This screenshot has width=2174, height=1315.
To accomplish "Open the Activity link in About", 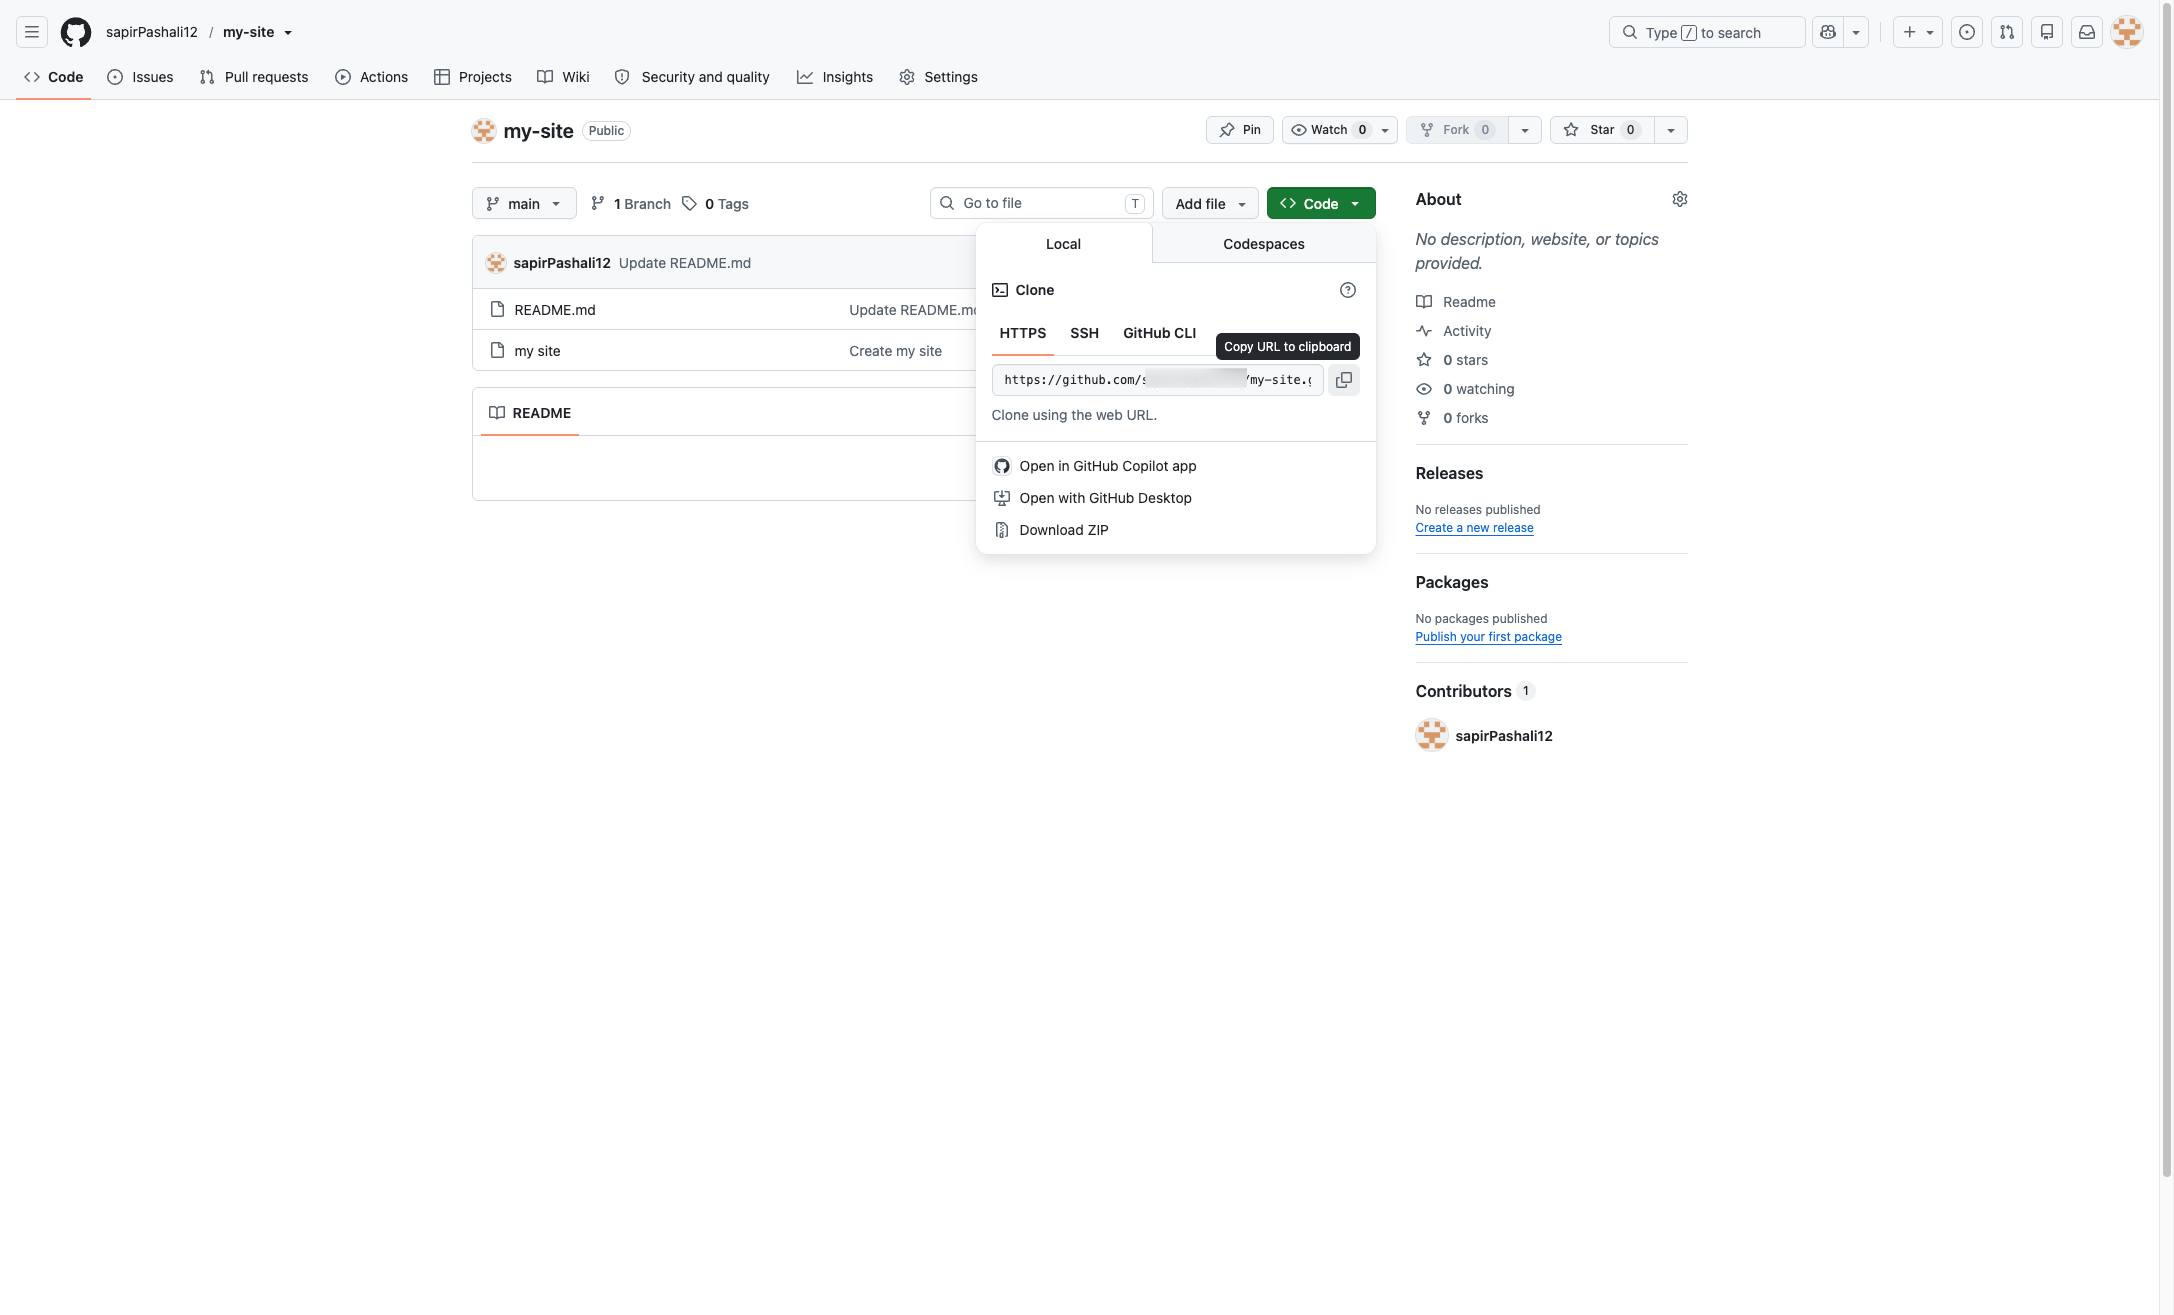I will (x=1454, y=331).
